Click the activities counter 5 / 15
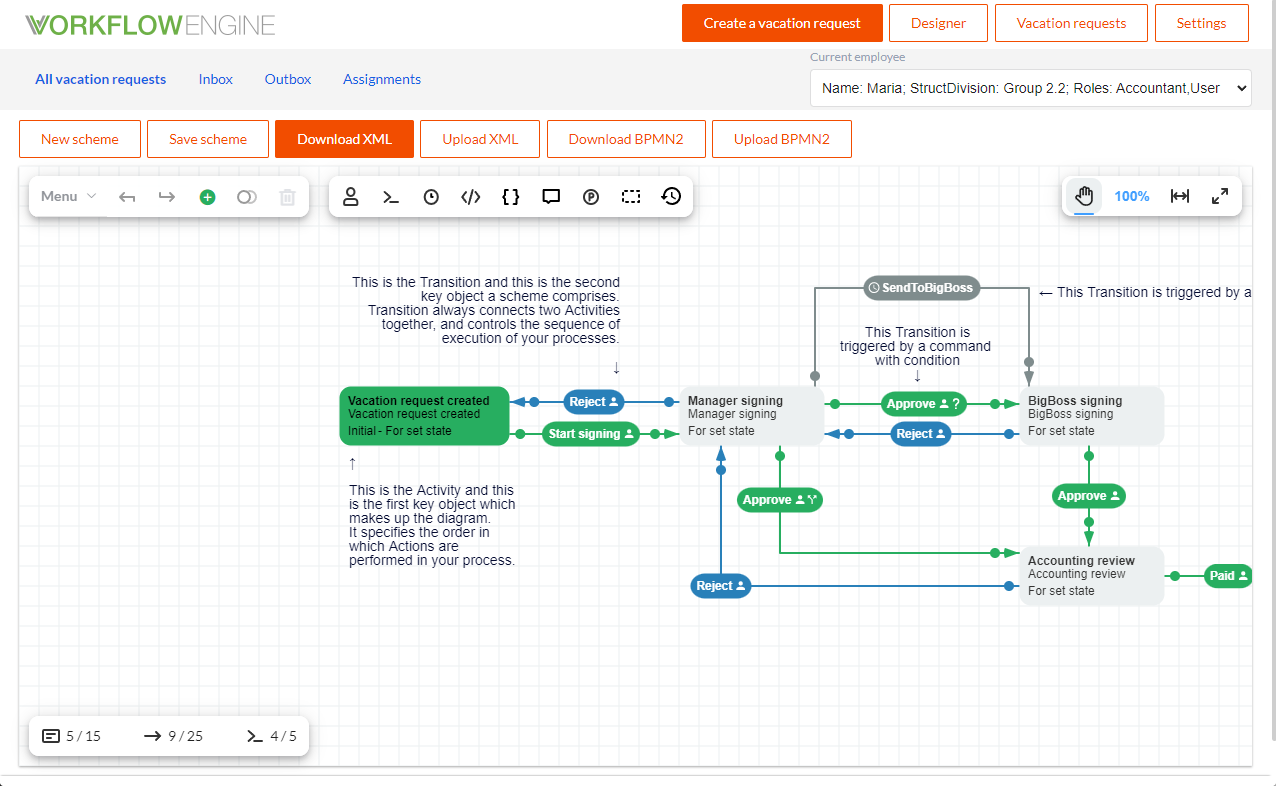Image resolution: width=1276 pixels, height=786 pixels. [72, 736]
